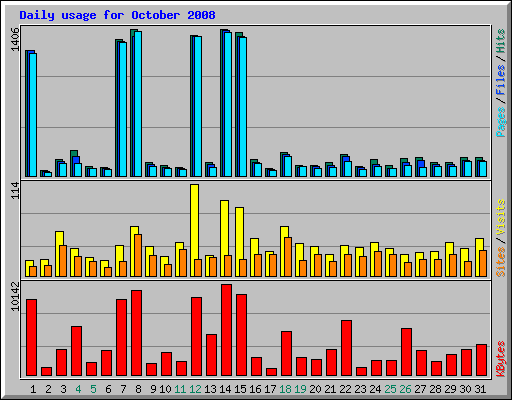Click the tall cyan Pages bar for day 15

tap(243, 107)
